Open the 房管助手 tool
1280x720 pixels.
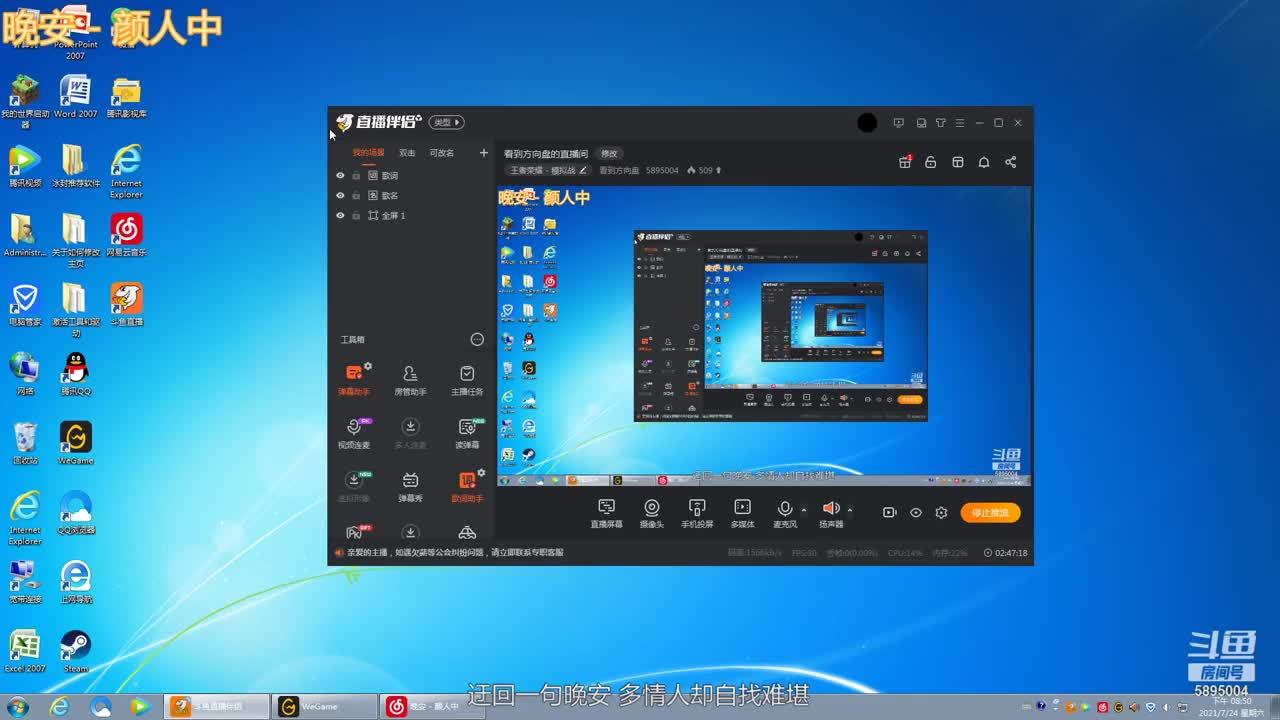[410, 379]
